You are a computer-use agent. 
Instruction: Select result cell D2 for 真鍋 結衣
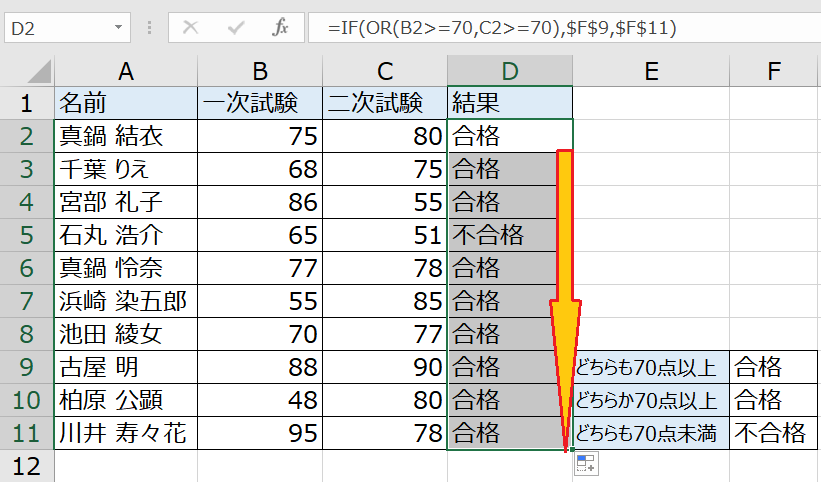pyautogui.click(x=510, y=136)
